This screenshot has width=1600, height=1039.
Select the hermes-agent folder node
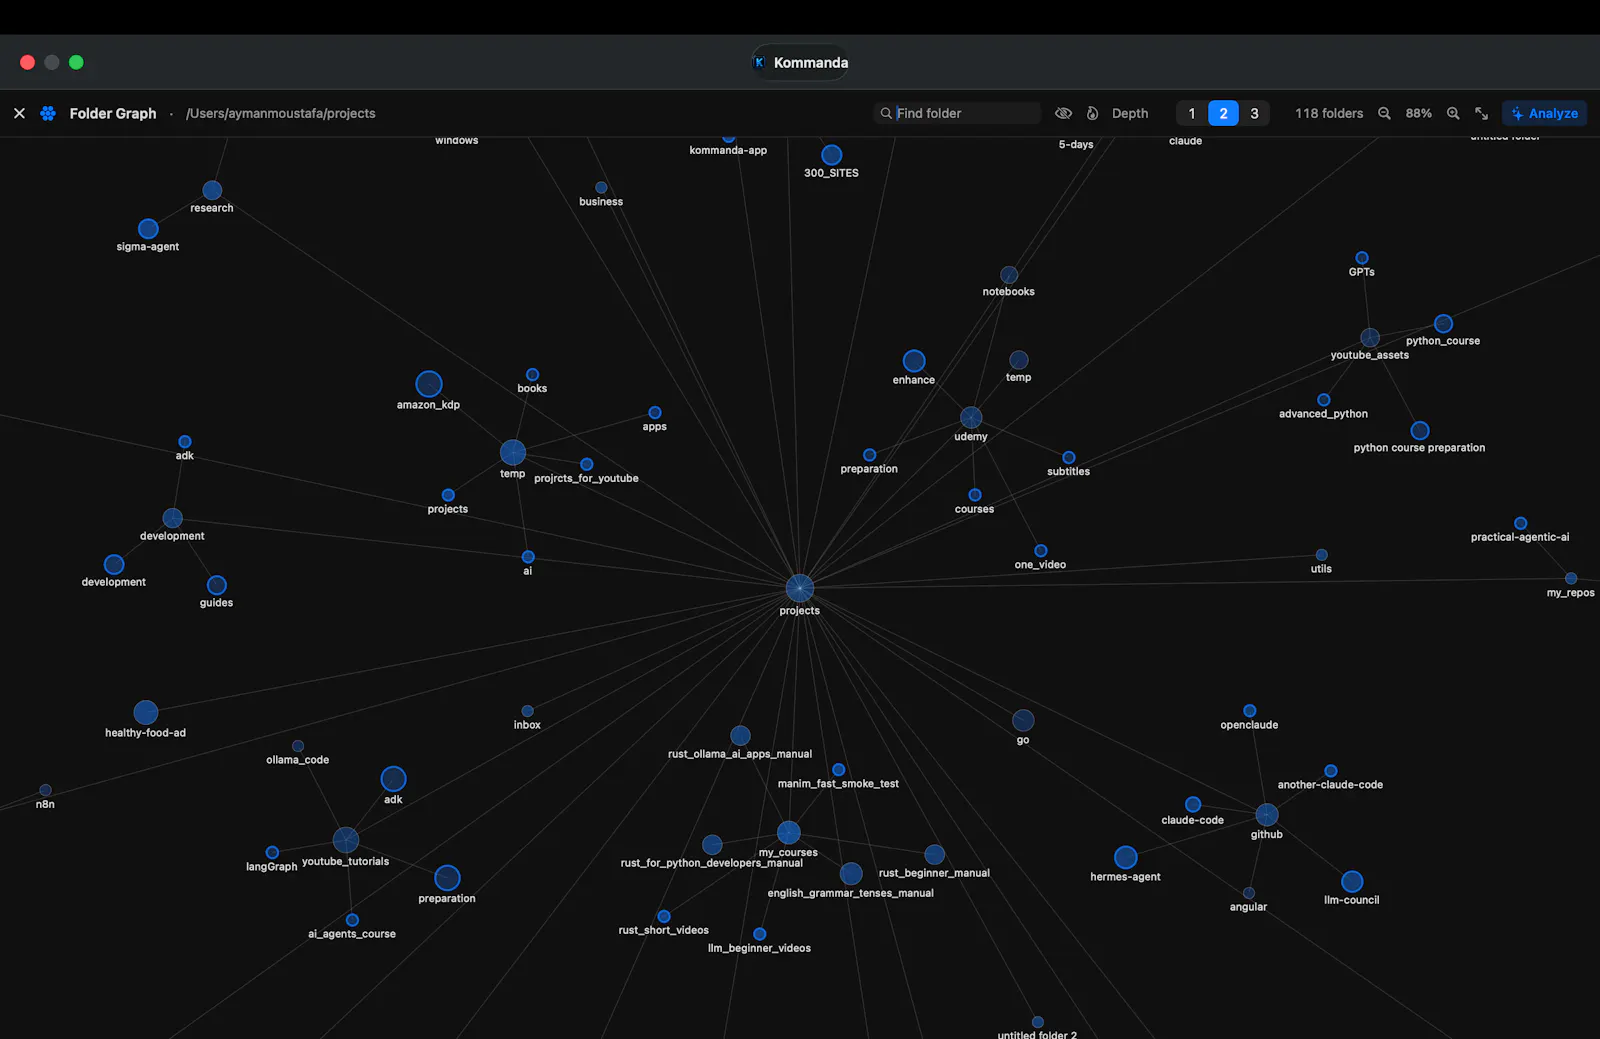pos(1126,857)
